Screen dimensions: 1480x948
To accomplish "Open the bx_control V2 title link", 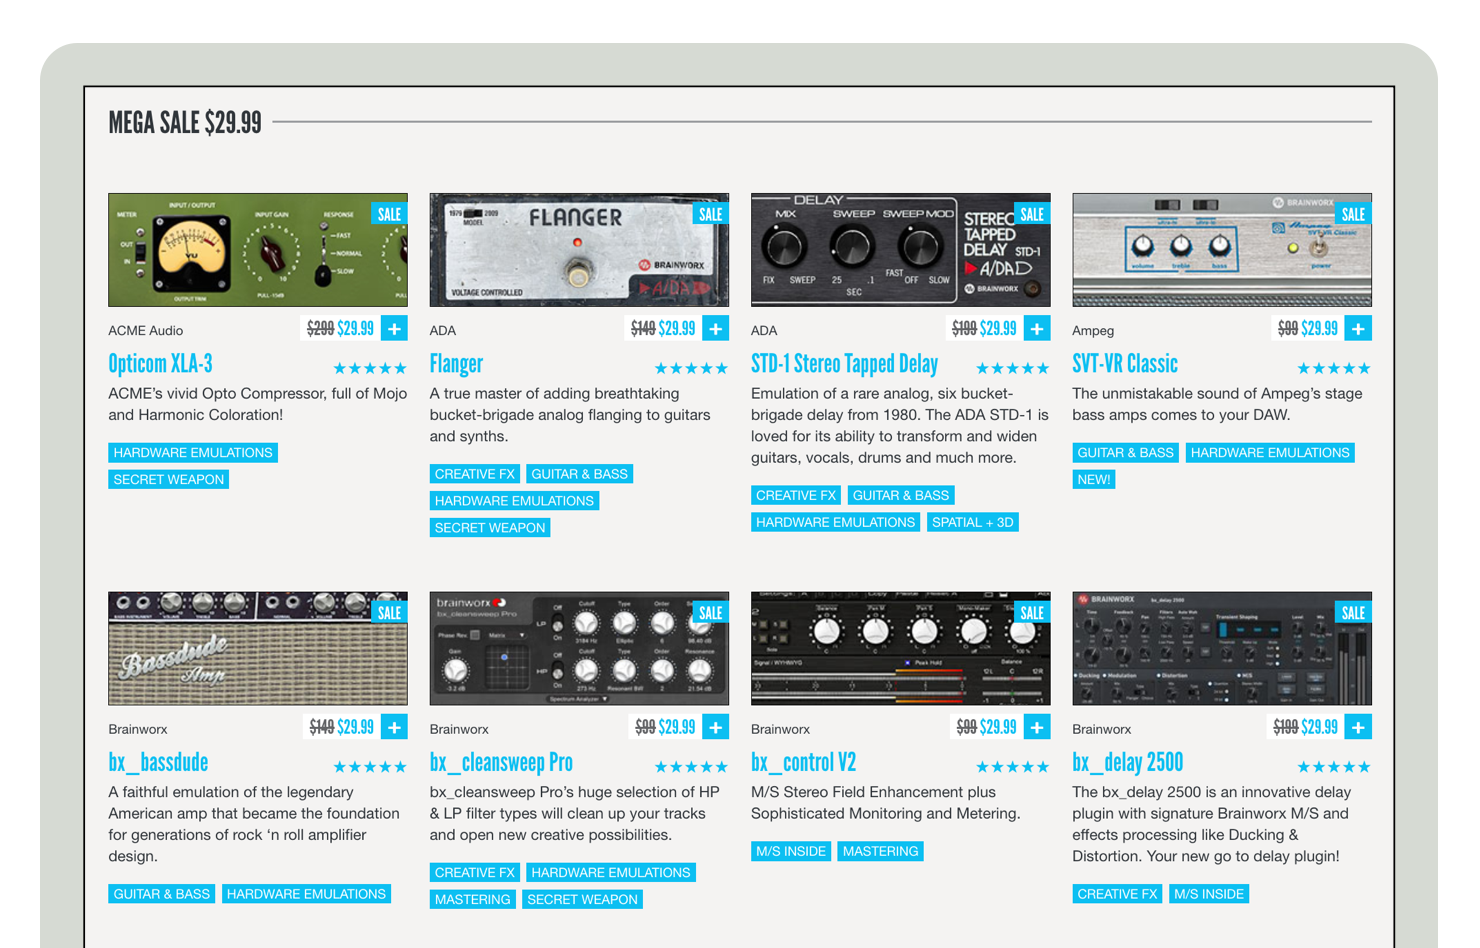I will (x=803, y=762).
